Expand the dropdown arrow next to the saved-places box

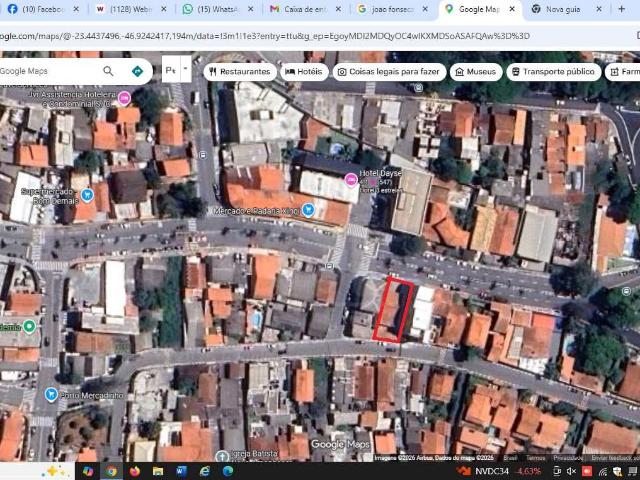tap(185, 69)
